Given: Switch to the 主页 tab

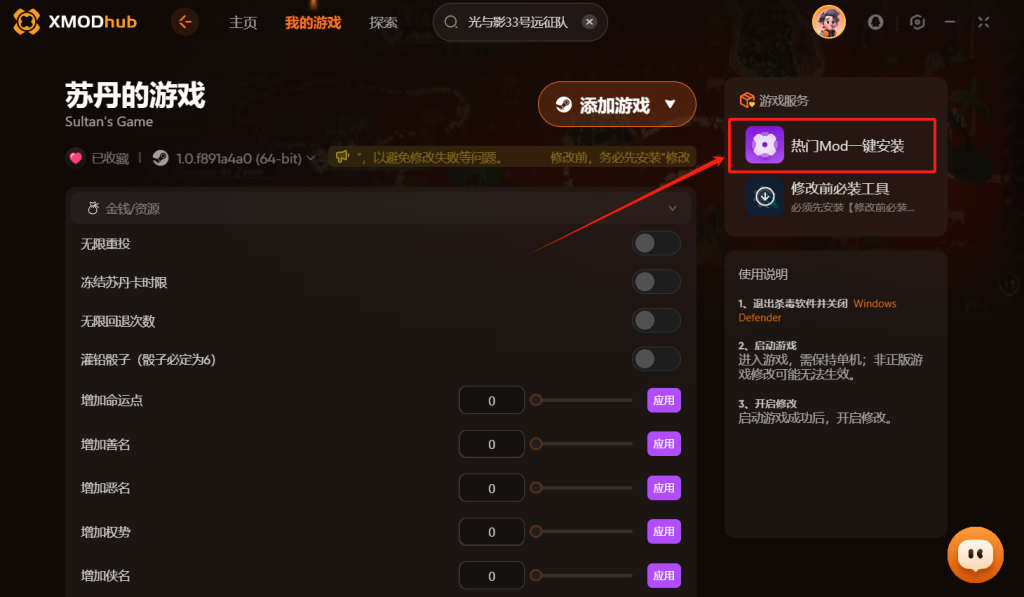Looking at the screenshot, I should pyautogui.click(x=243, y=23).
